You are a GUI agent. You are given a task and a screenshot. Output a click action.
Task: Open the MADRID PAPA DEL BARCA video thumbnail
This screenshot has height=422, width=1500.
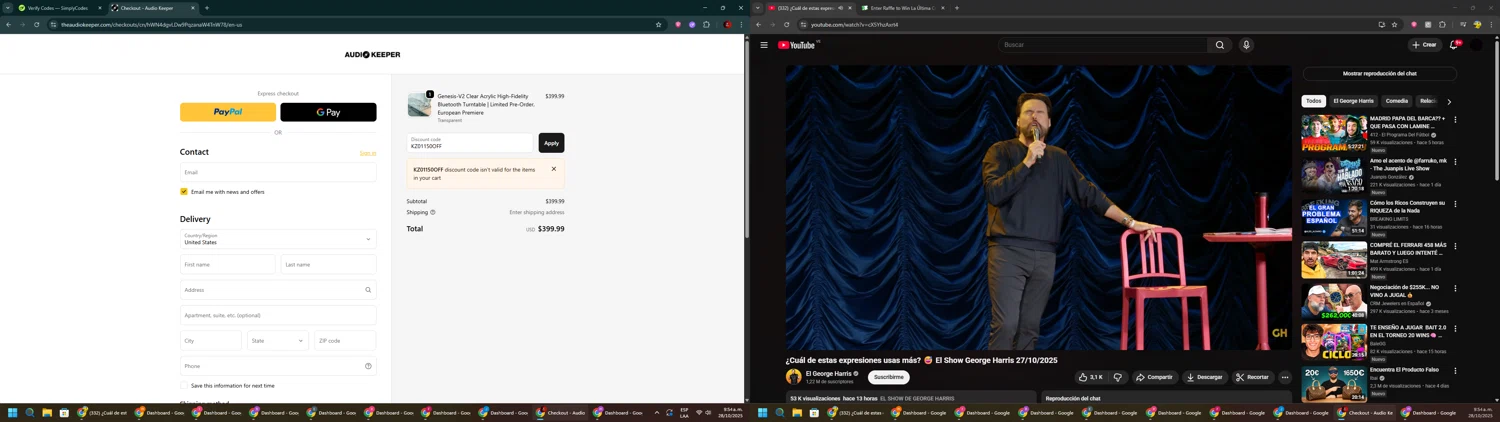(x=1334, y=134)
